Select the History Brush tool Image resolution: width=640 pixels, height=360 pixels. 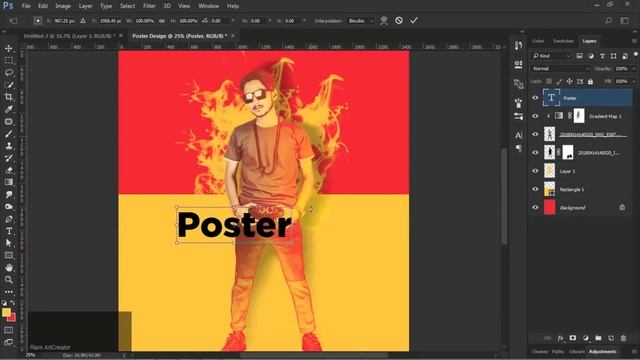(9, 158)
